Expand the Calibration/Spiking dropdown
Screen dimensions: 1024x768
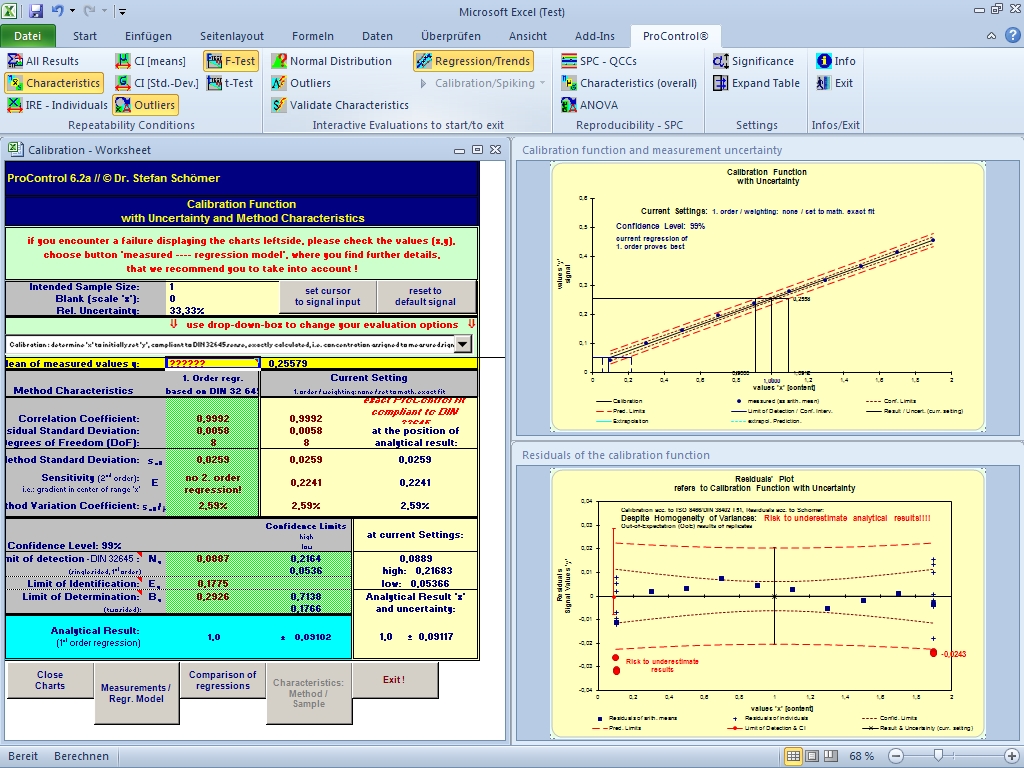point(542,83)
